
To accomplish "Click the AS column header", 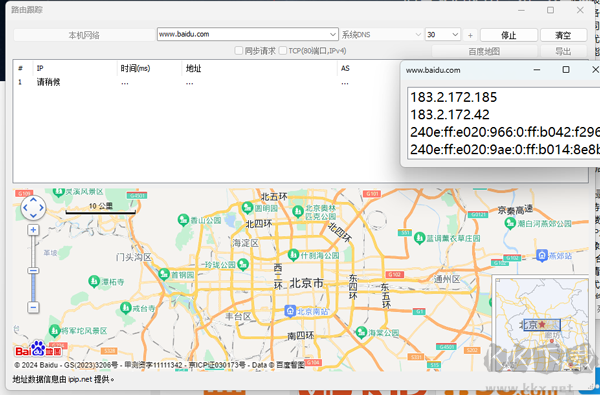I will pyautogui.click(x=345, y=68).
